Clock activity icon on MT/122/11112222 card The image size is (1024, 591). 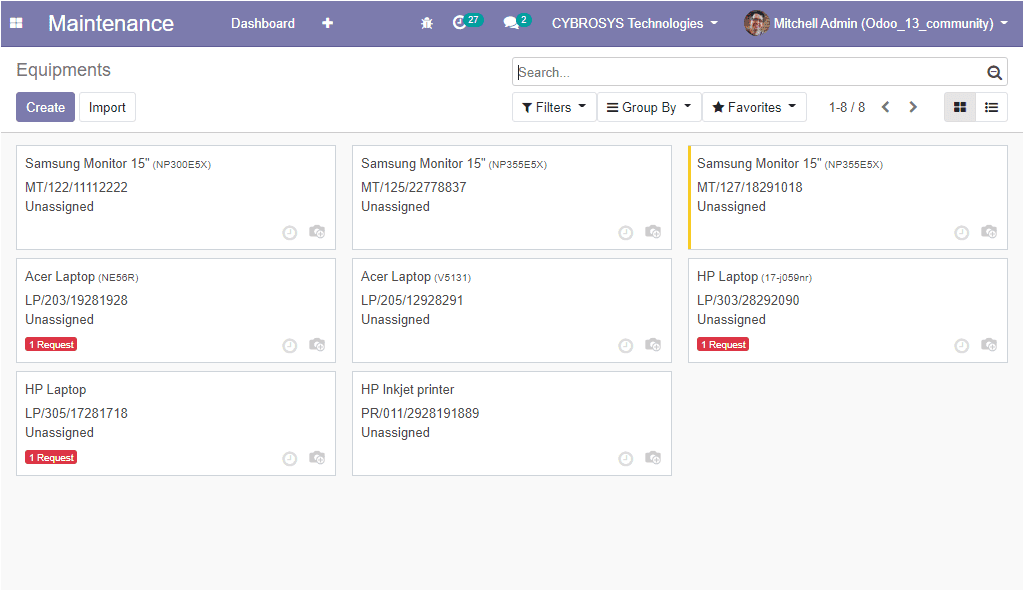[289, 232]
